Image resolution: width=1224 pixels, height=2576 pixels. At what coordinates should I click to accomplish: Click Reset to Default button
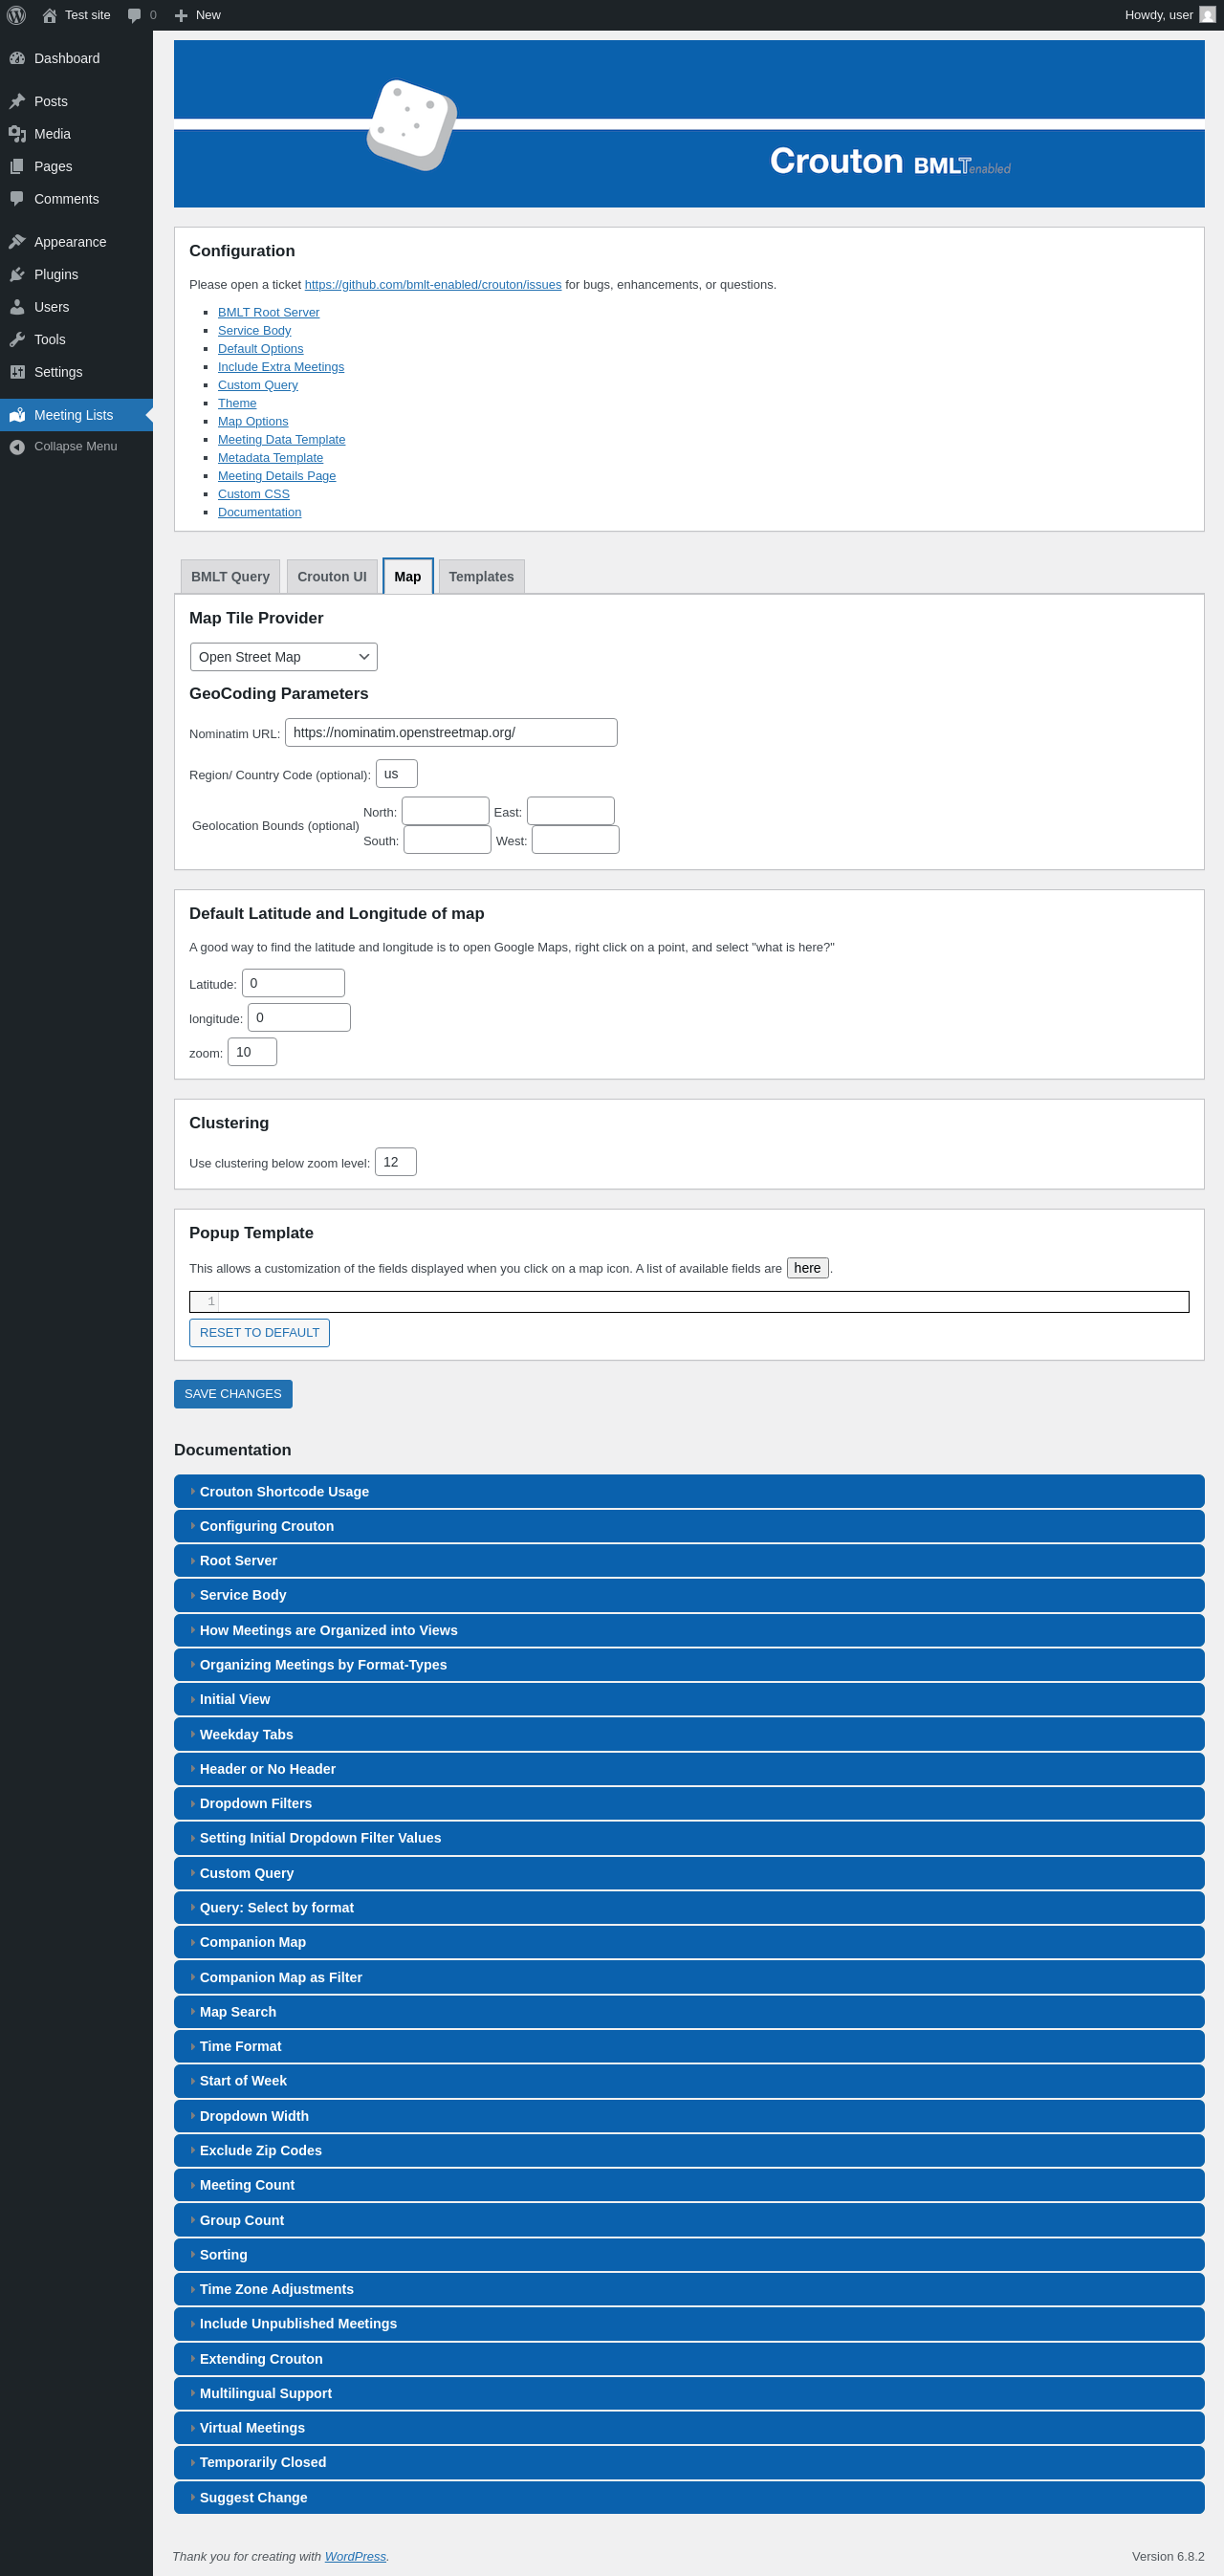[259, 1333]
